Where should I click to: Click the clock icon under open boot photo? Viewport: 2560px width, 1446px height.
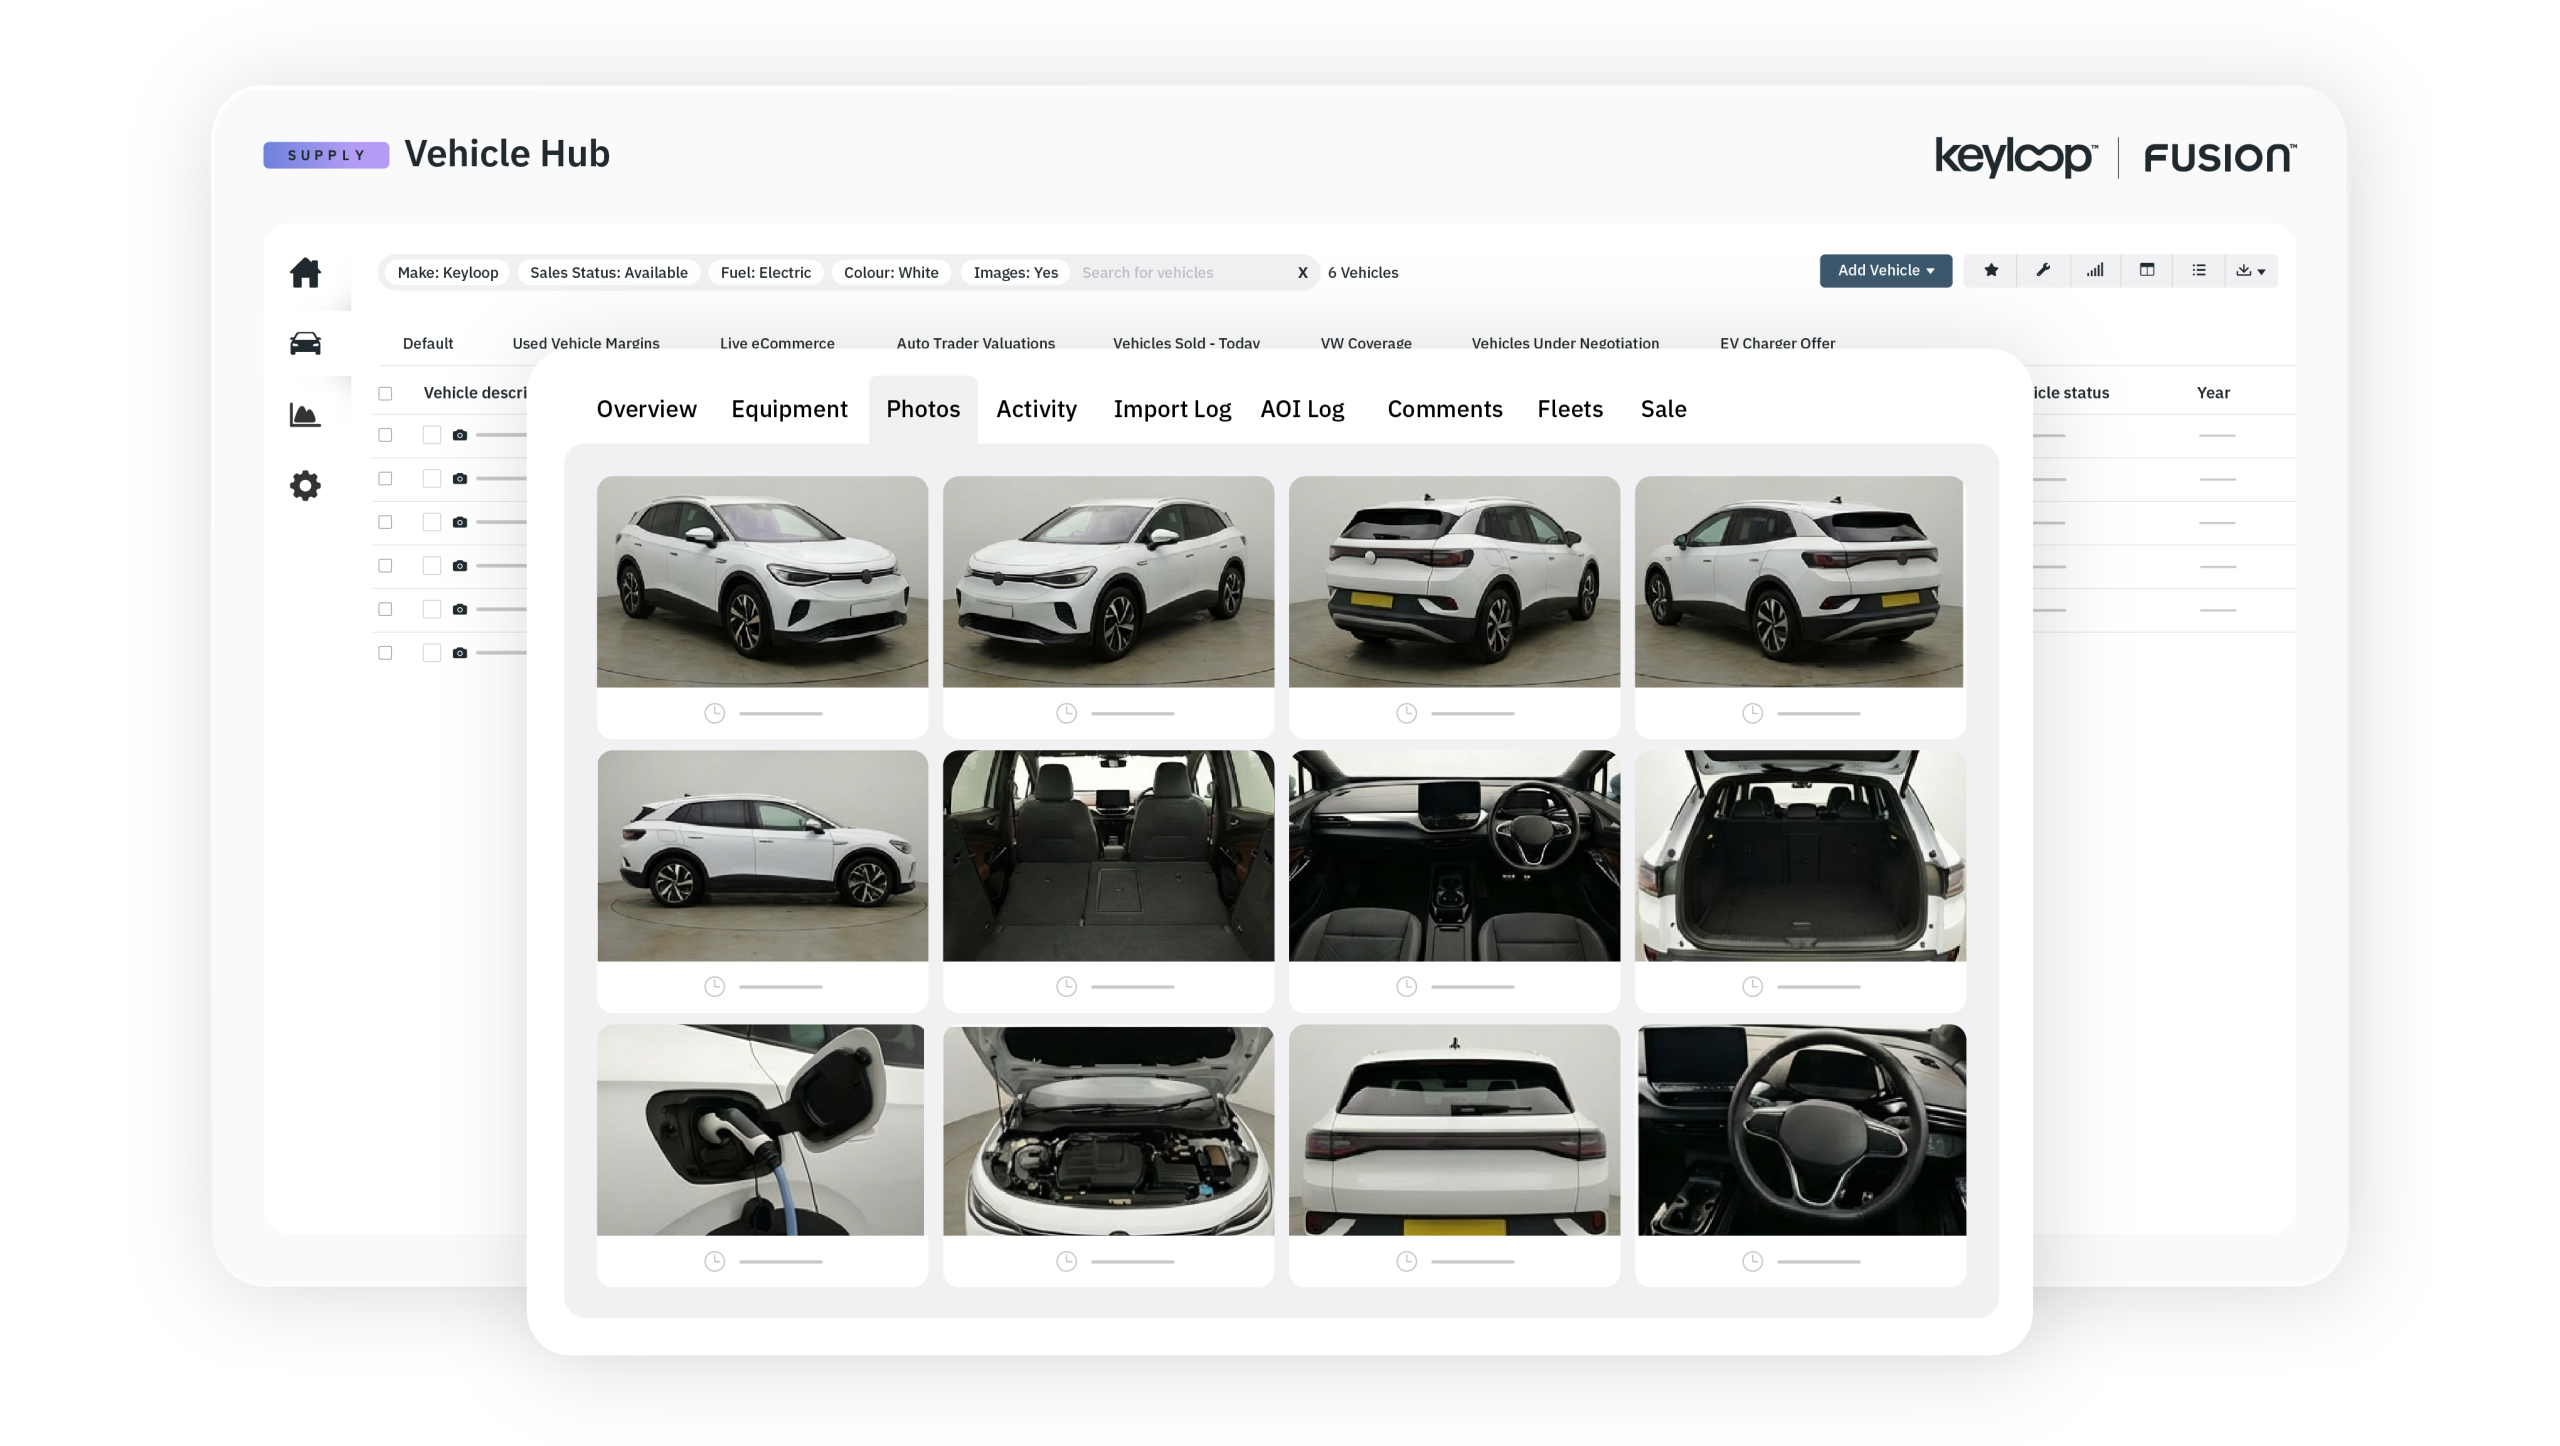click(1752, 987)
